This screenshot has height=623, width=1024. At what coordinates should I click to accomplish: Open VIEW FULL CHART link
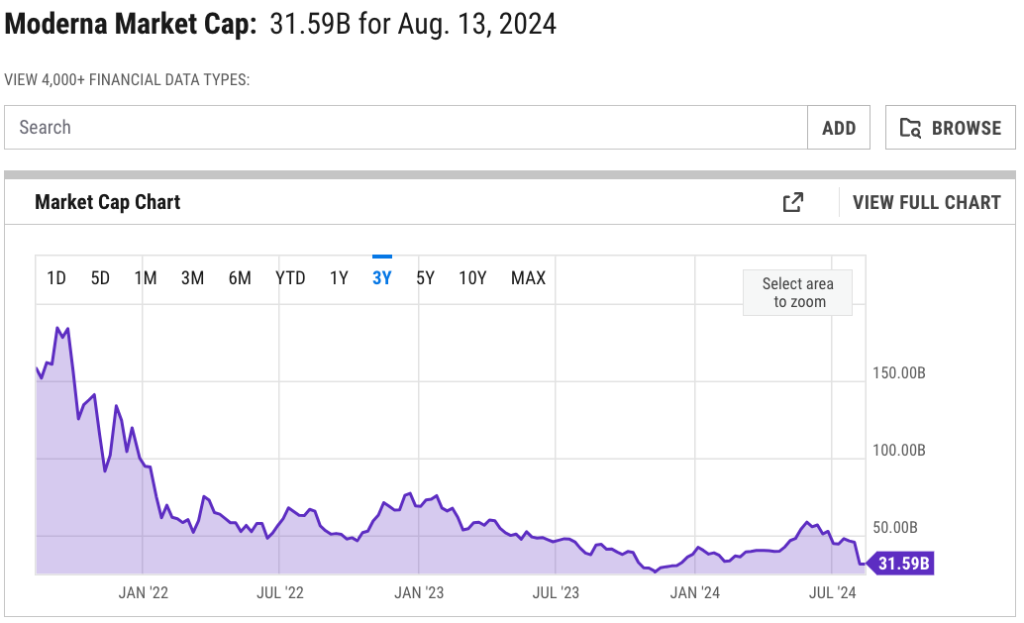click(x=926, y=202)
